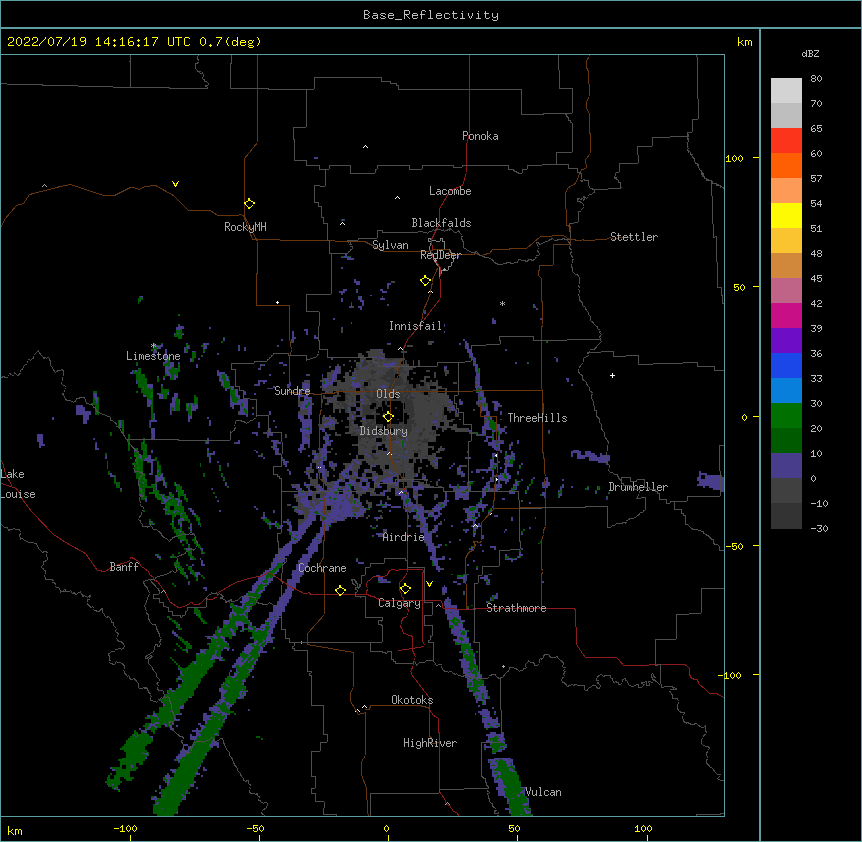Viewport: 862px width, 842px height.
Task: Click the violet 36-39 dBZ legend swatch
Action: point(786,341)
